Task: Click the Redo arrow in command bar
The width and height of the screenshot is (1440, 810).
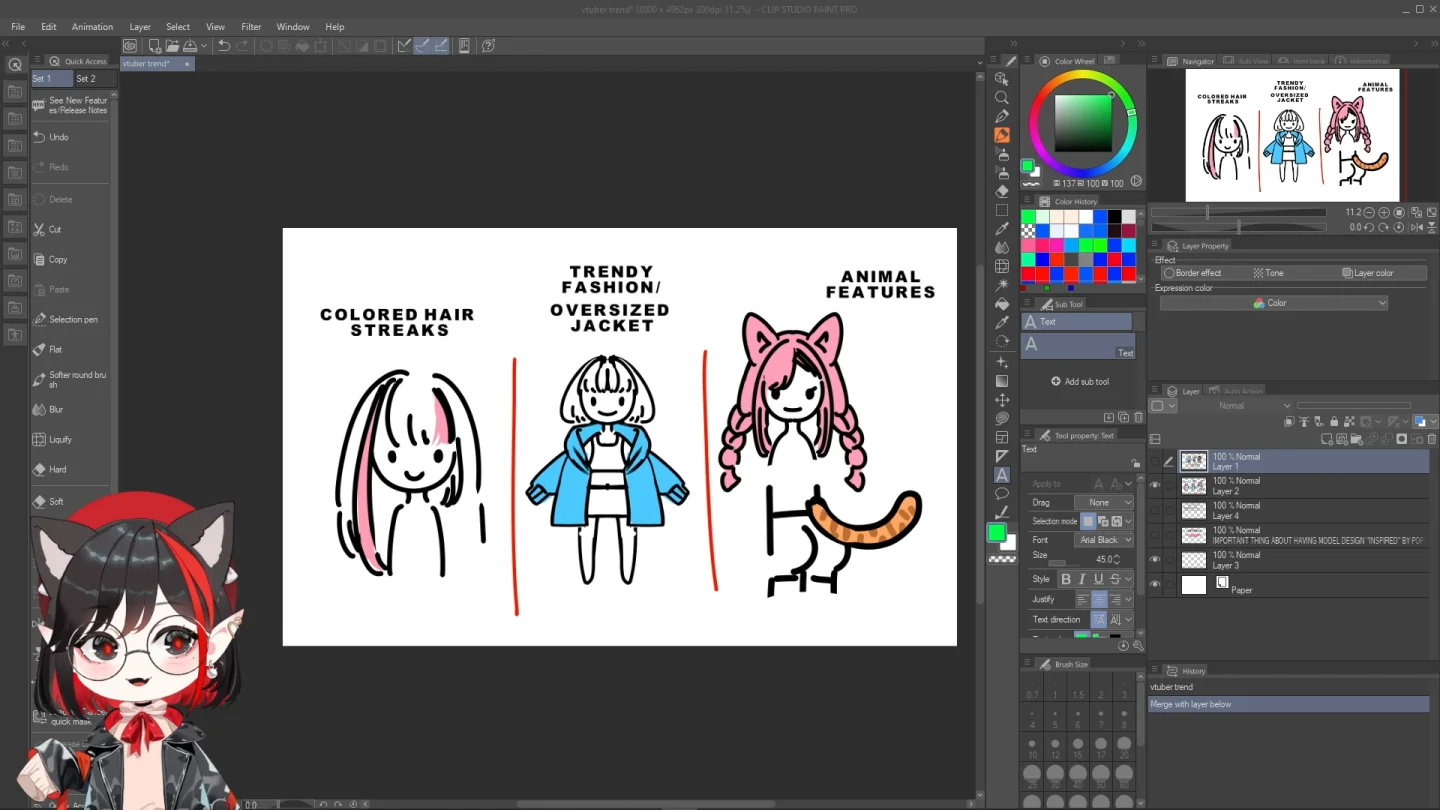Action: pyautogui.click(x=242, y=46)
